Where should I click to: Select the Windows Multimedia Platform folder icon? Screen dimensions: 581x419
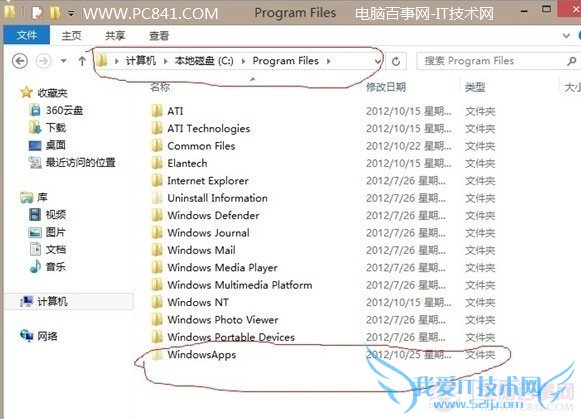pos(157,285)
